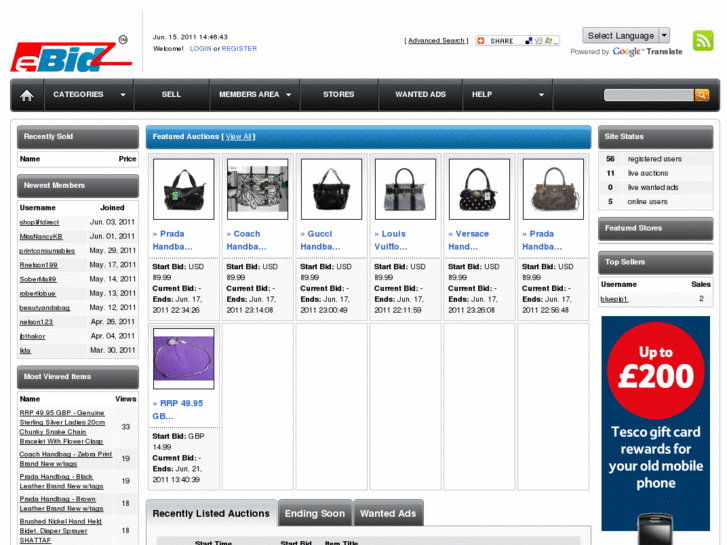Open Versace handbag thumbnail
Viewport: 727px width, 545px height.
point(479,189)
